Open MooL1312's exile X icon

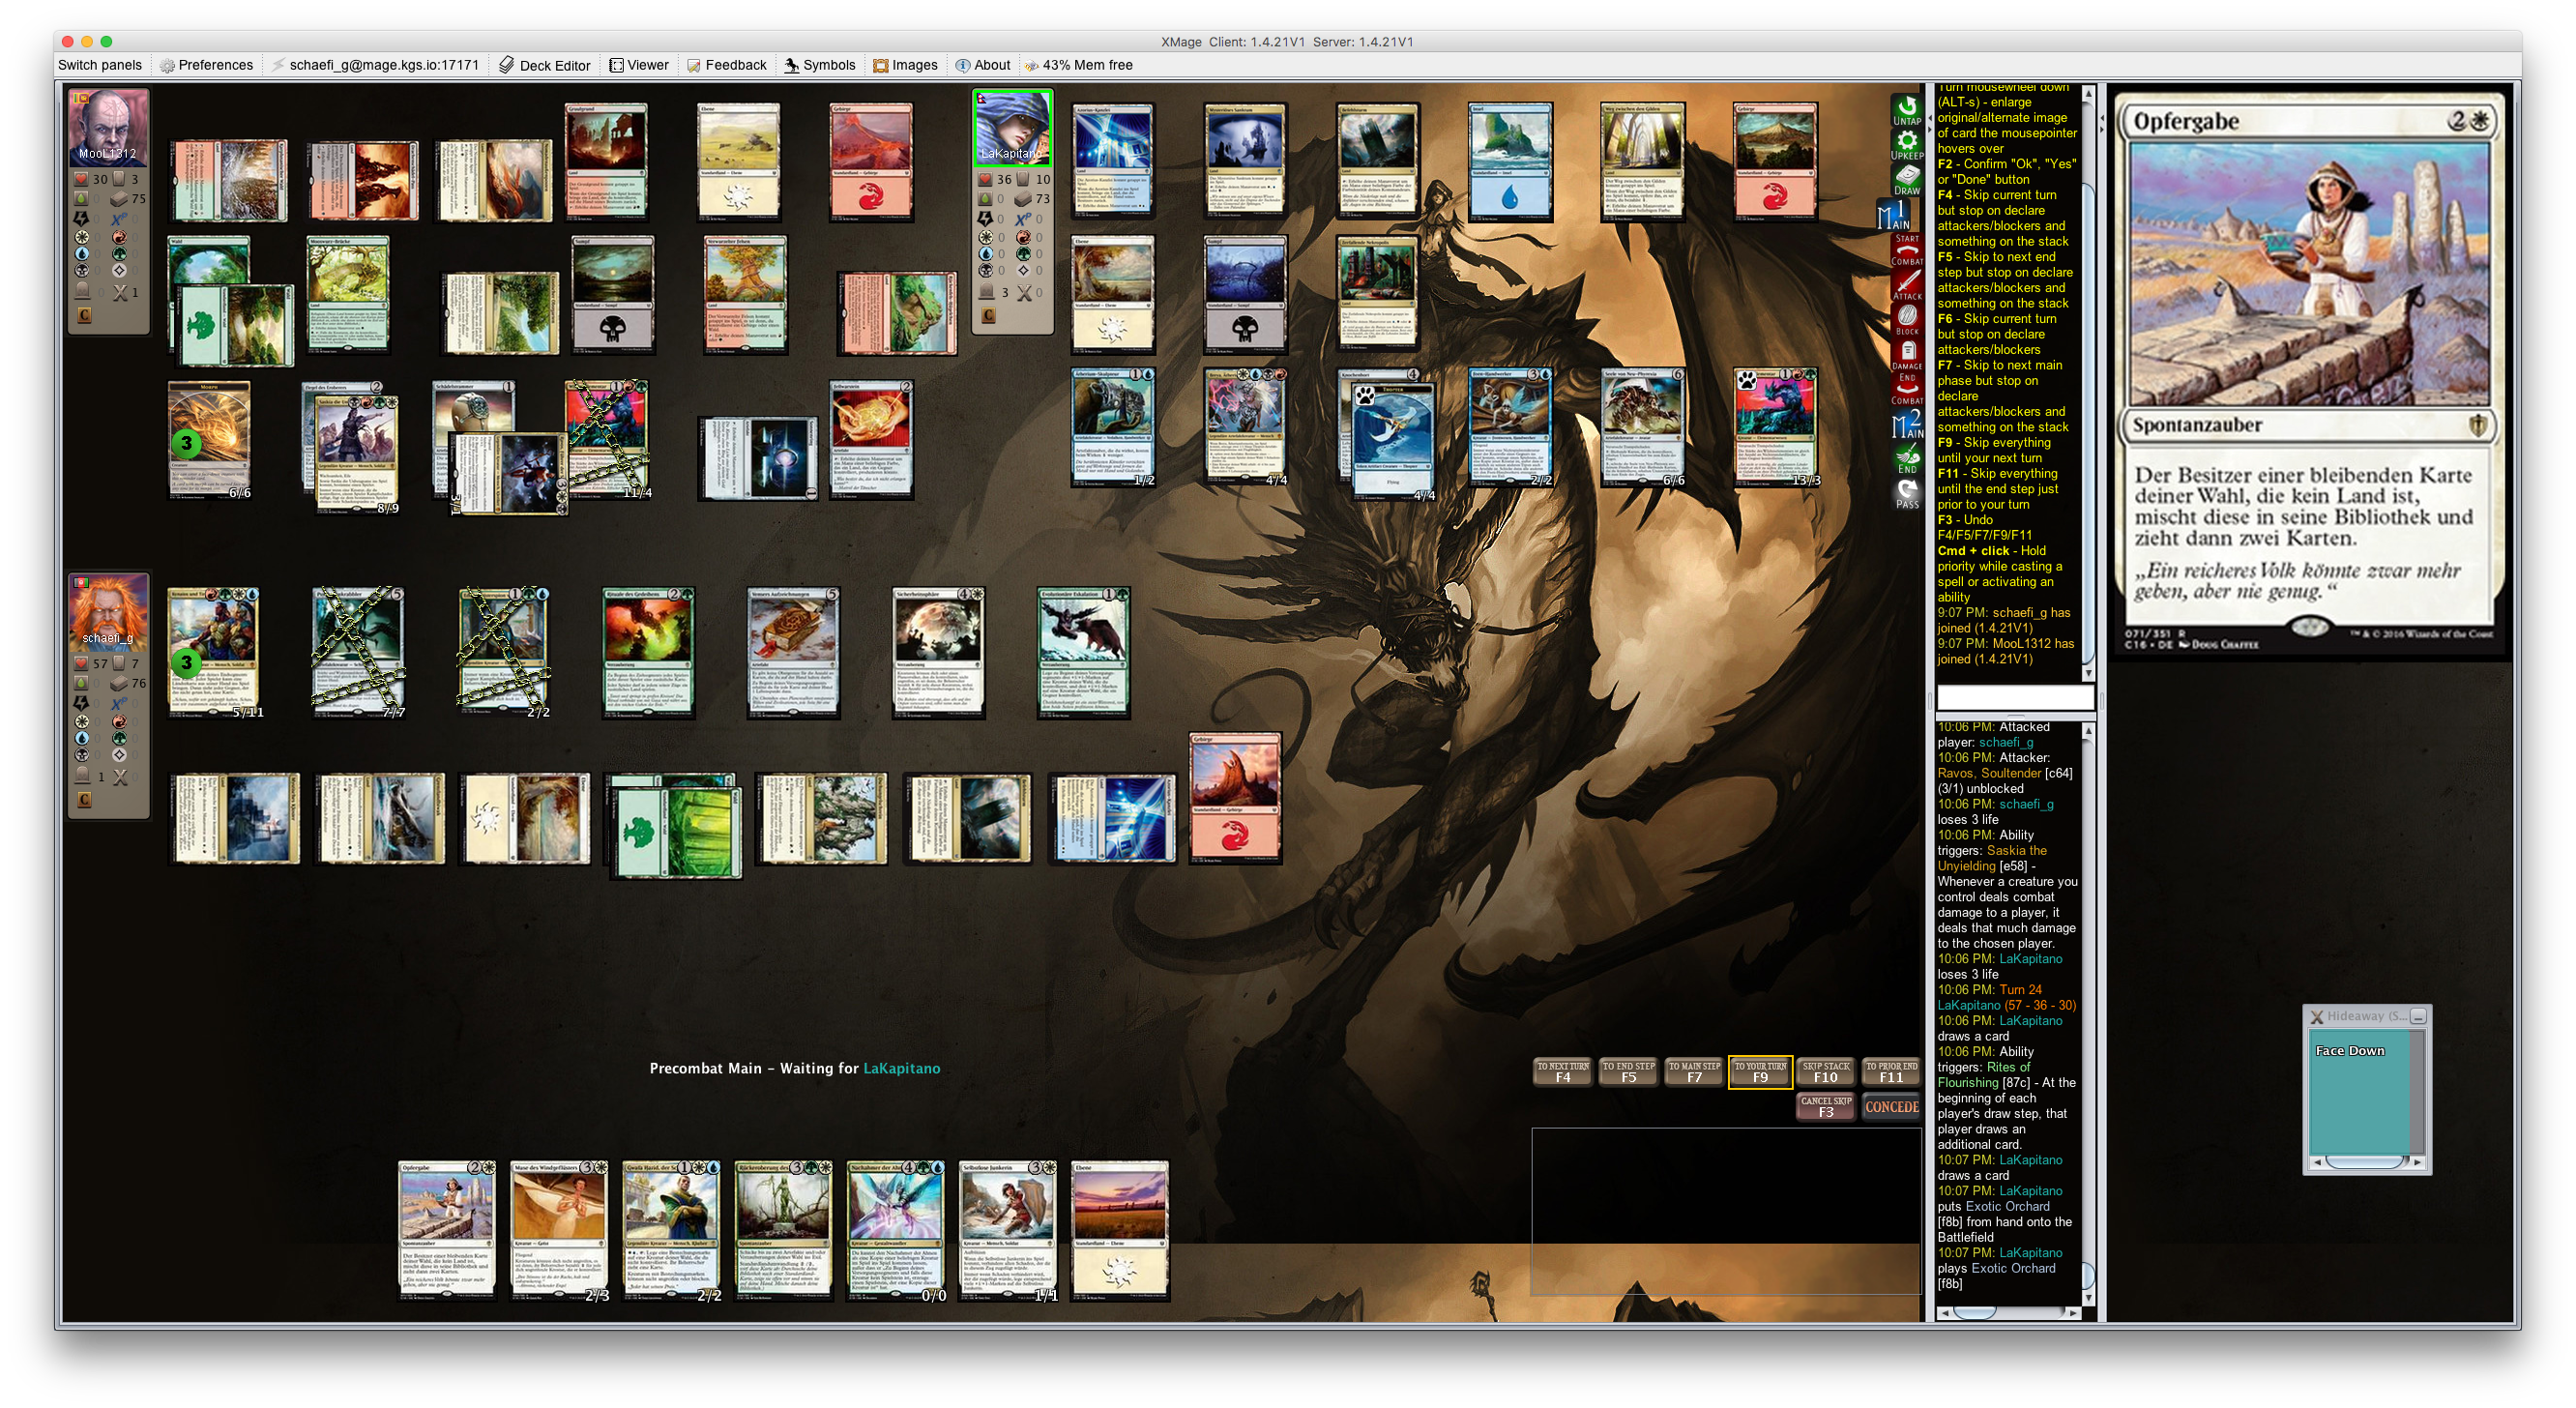coord(119,292)
